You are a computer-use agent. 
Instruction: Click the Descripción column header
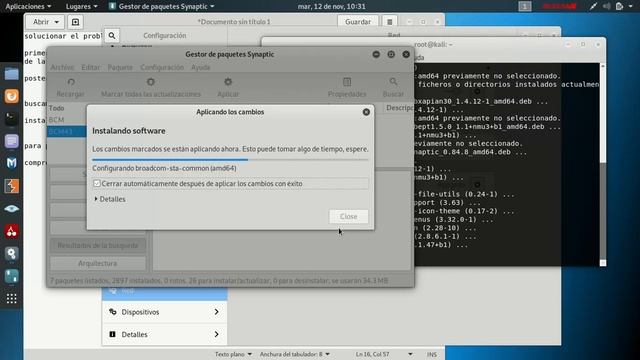399,108
